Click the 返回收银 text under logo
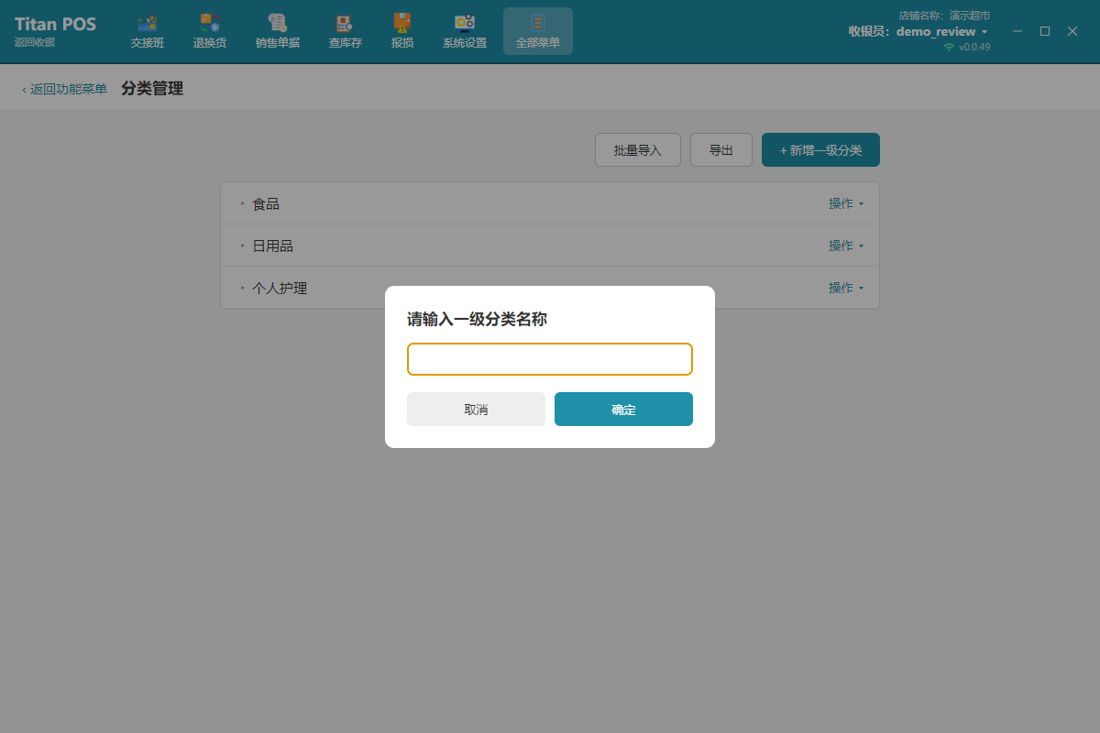Image resolution: width=1100 pixels, height=733 pixels. tap(34, 43)
